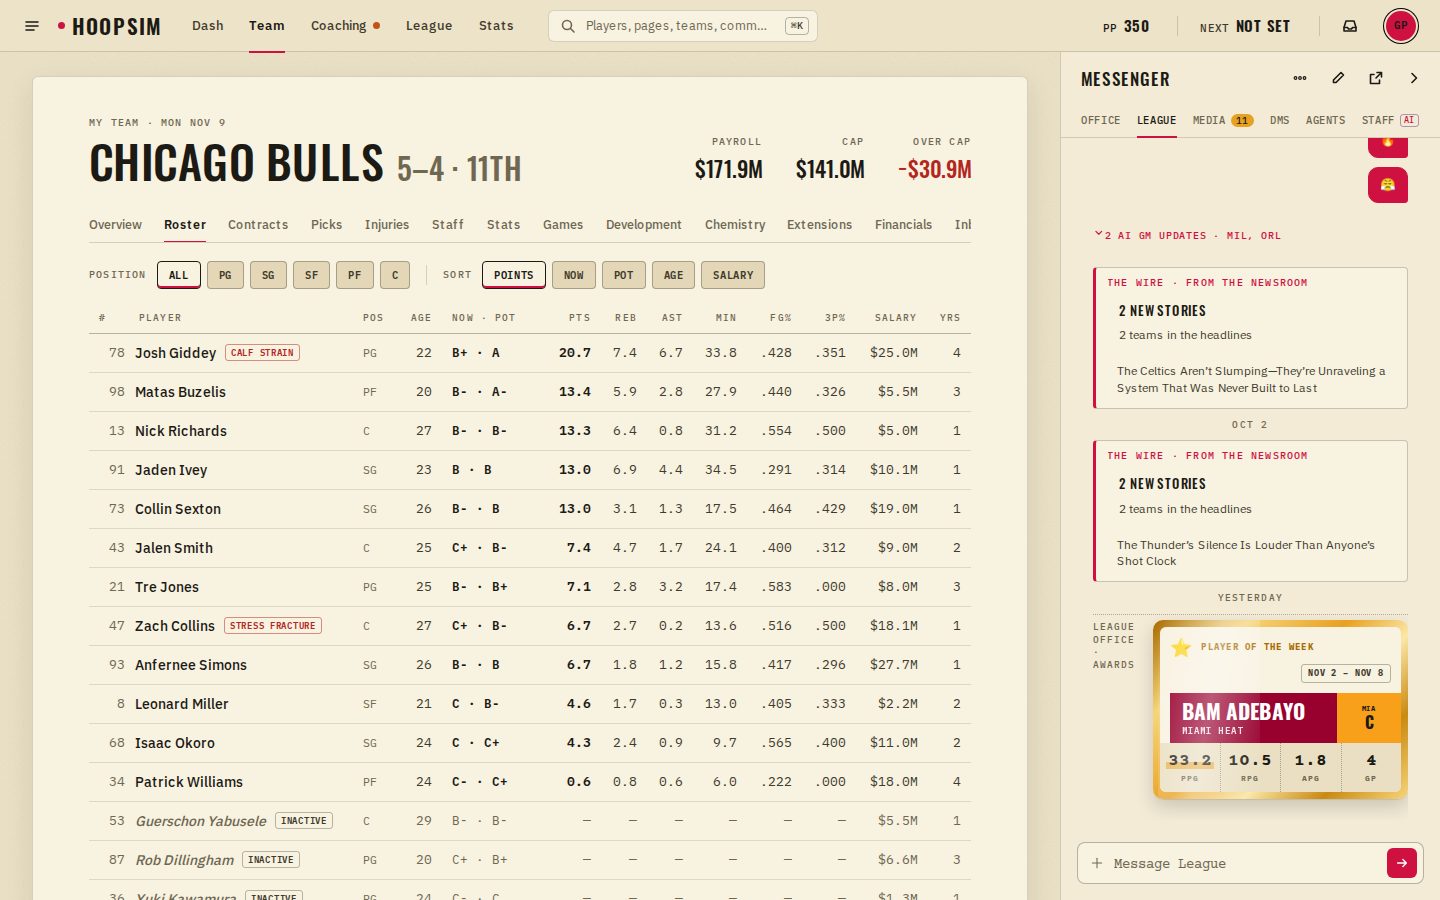Sort roster by POT rating
This screenshot has width=1440, height=900.
click(624, 275)
